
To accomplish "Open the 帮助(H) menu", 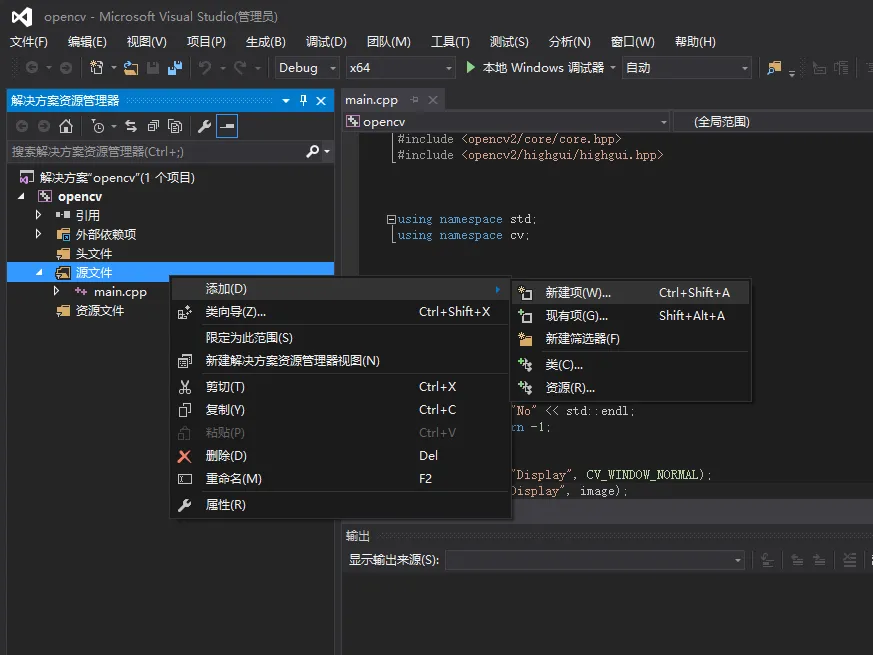I will coord(695,42).
